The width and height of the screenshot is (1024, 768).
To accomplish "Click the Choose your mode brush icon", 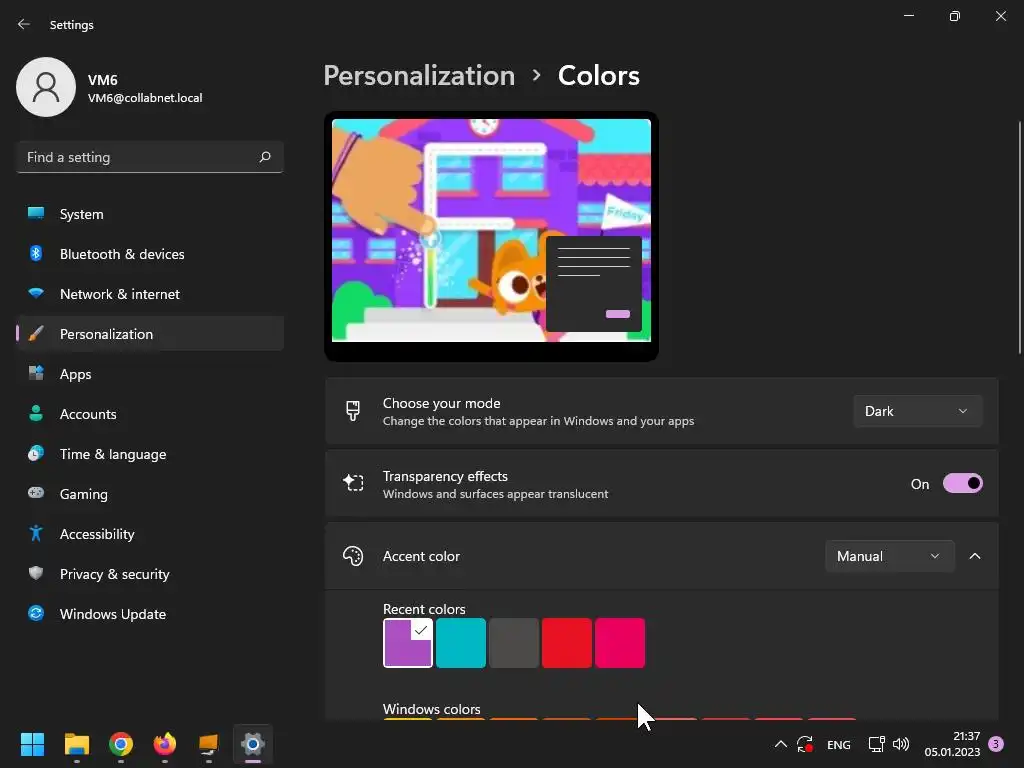I will click(x=353, y=411).
